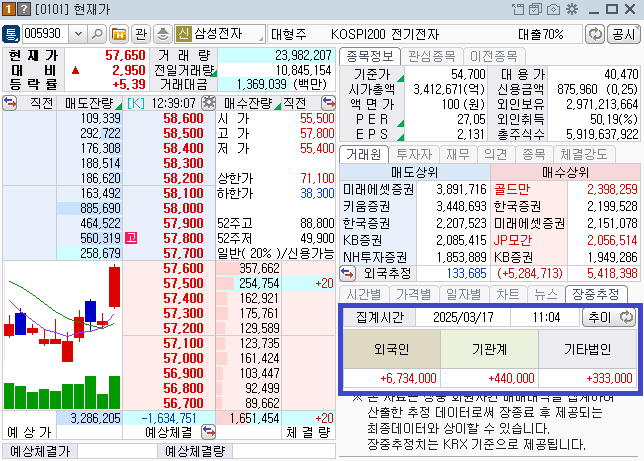
Task: Click the swap icon next to 예상체결
Action: [x=209, y=432]
